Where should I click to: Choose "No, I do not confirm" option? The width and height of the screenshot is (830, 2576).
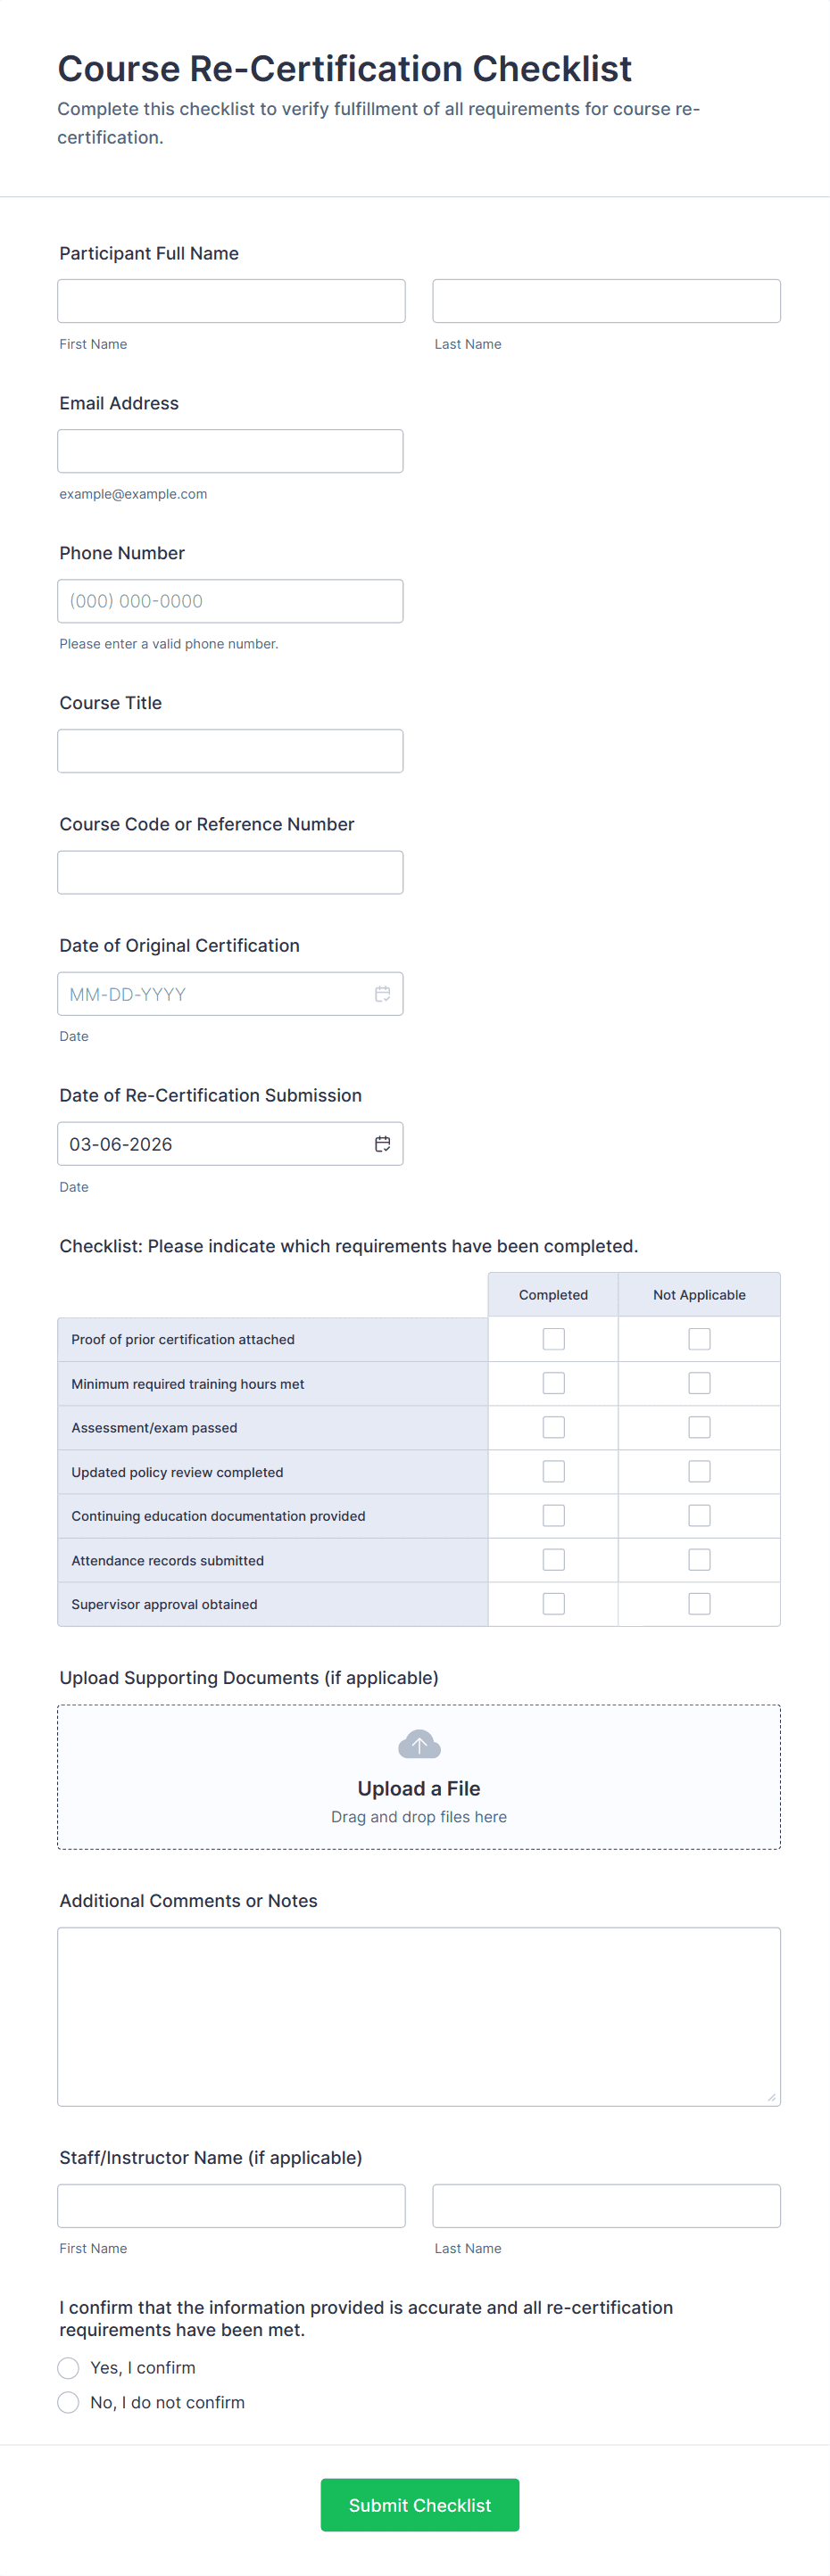tap(69, 2402)
